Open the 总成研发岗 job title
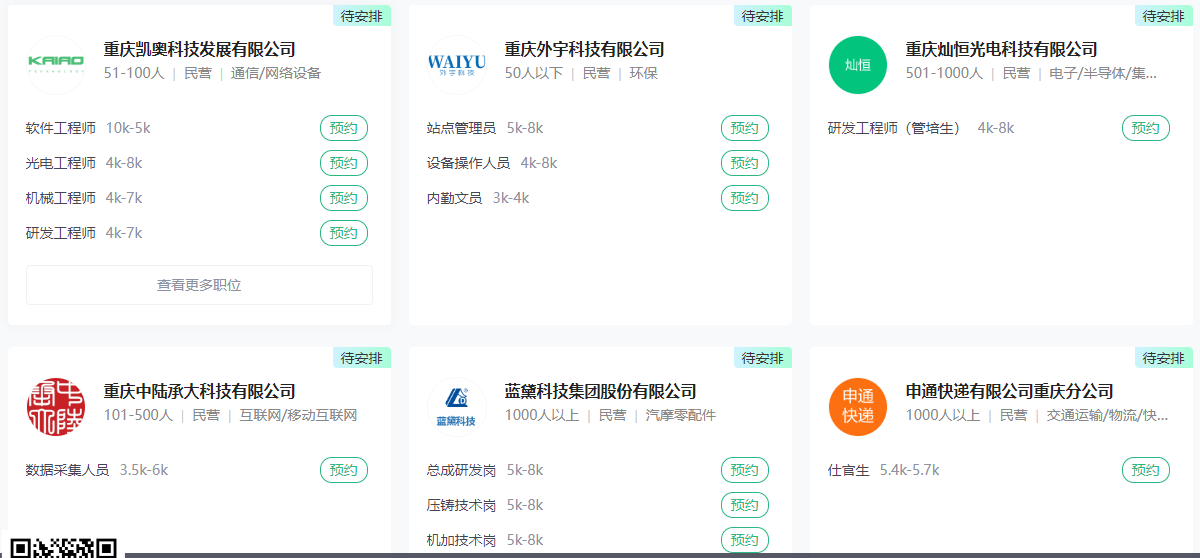1200x558 pixels. coord(461,470)
